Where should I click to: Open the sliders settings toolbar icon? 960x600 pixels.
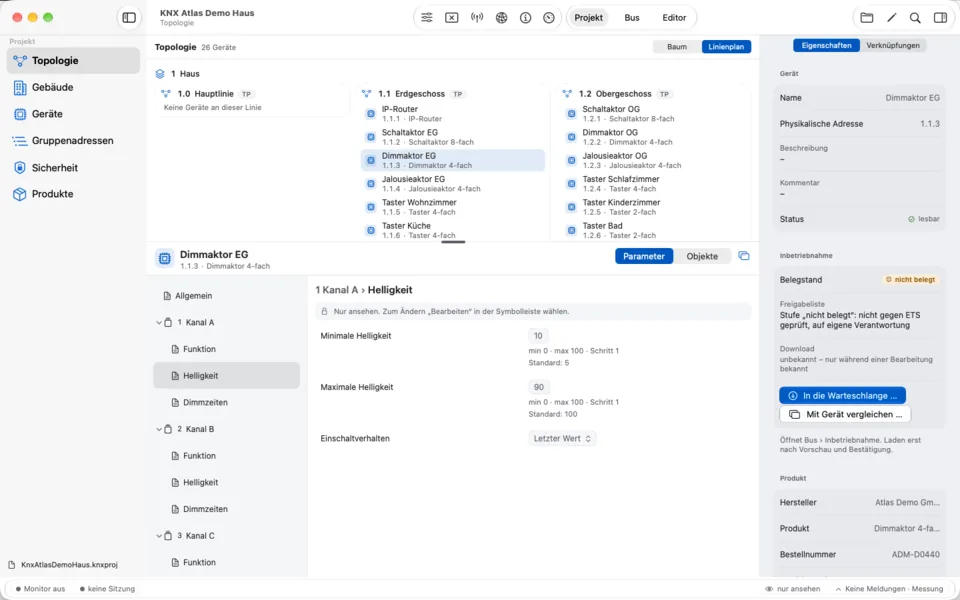tap(427, 18)
